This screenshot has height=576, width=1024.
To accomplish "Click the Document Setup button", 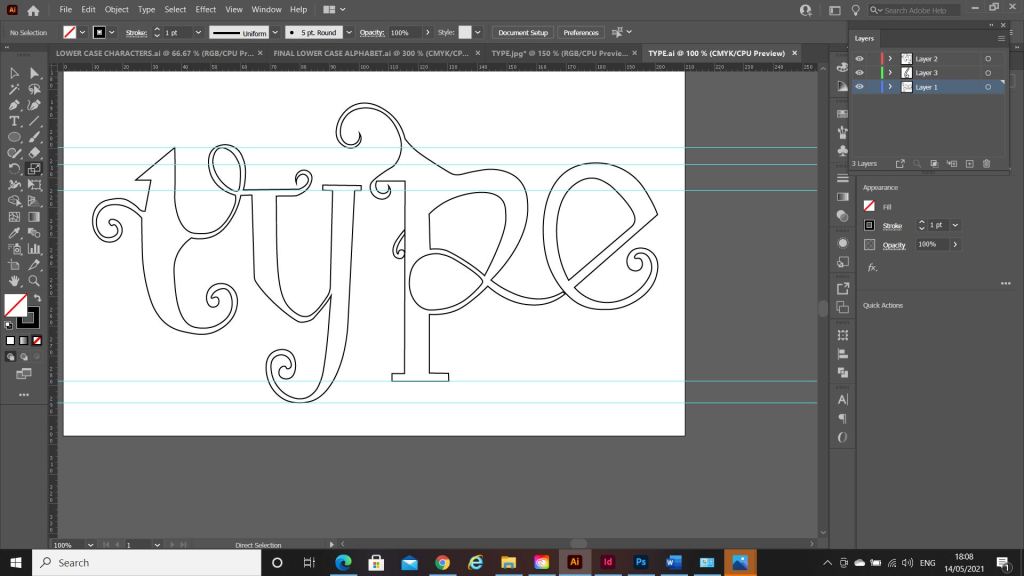I will [523, 33].
